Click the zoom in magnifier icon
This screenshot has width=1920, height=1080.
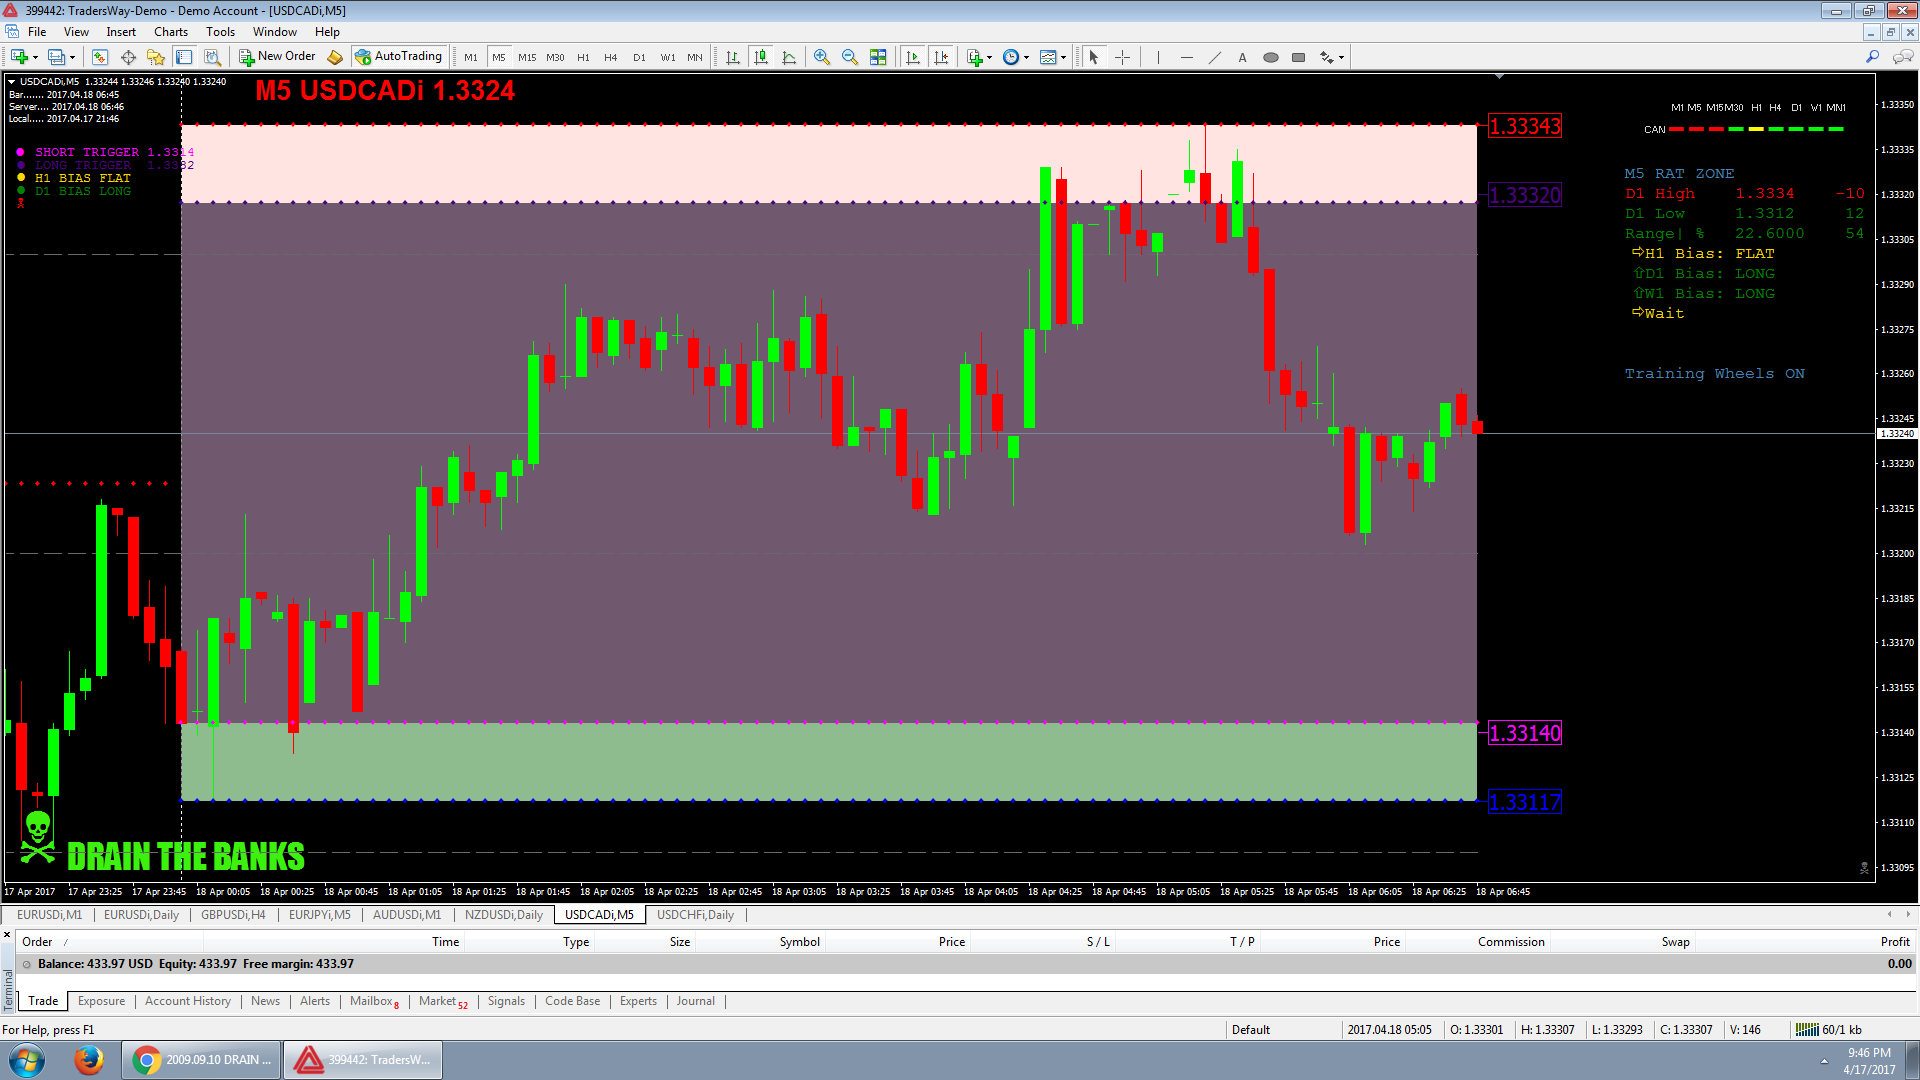(x=821, y=57)
